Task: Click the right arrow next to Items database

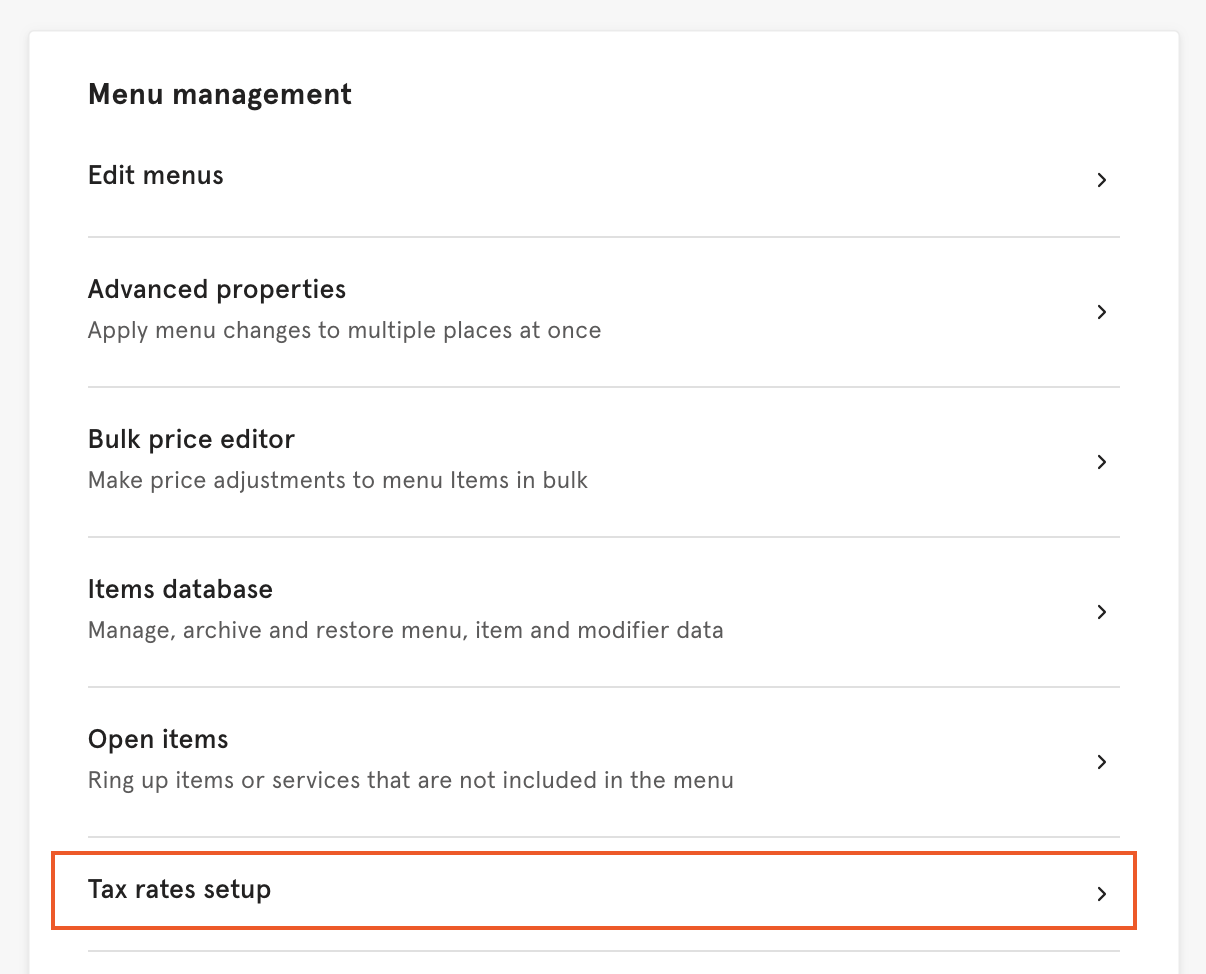Action: (1101, 612)
